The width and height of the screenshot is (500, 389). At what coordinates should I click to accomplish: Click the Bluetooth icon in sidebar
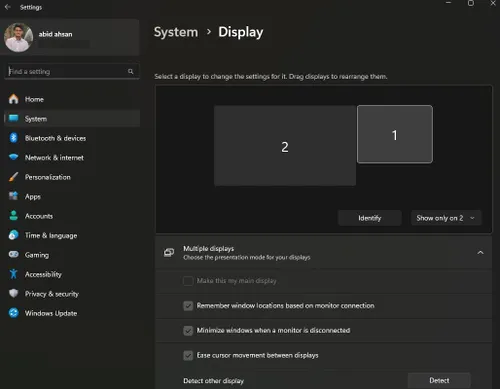(x=13, y=138)
